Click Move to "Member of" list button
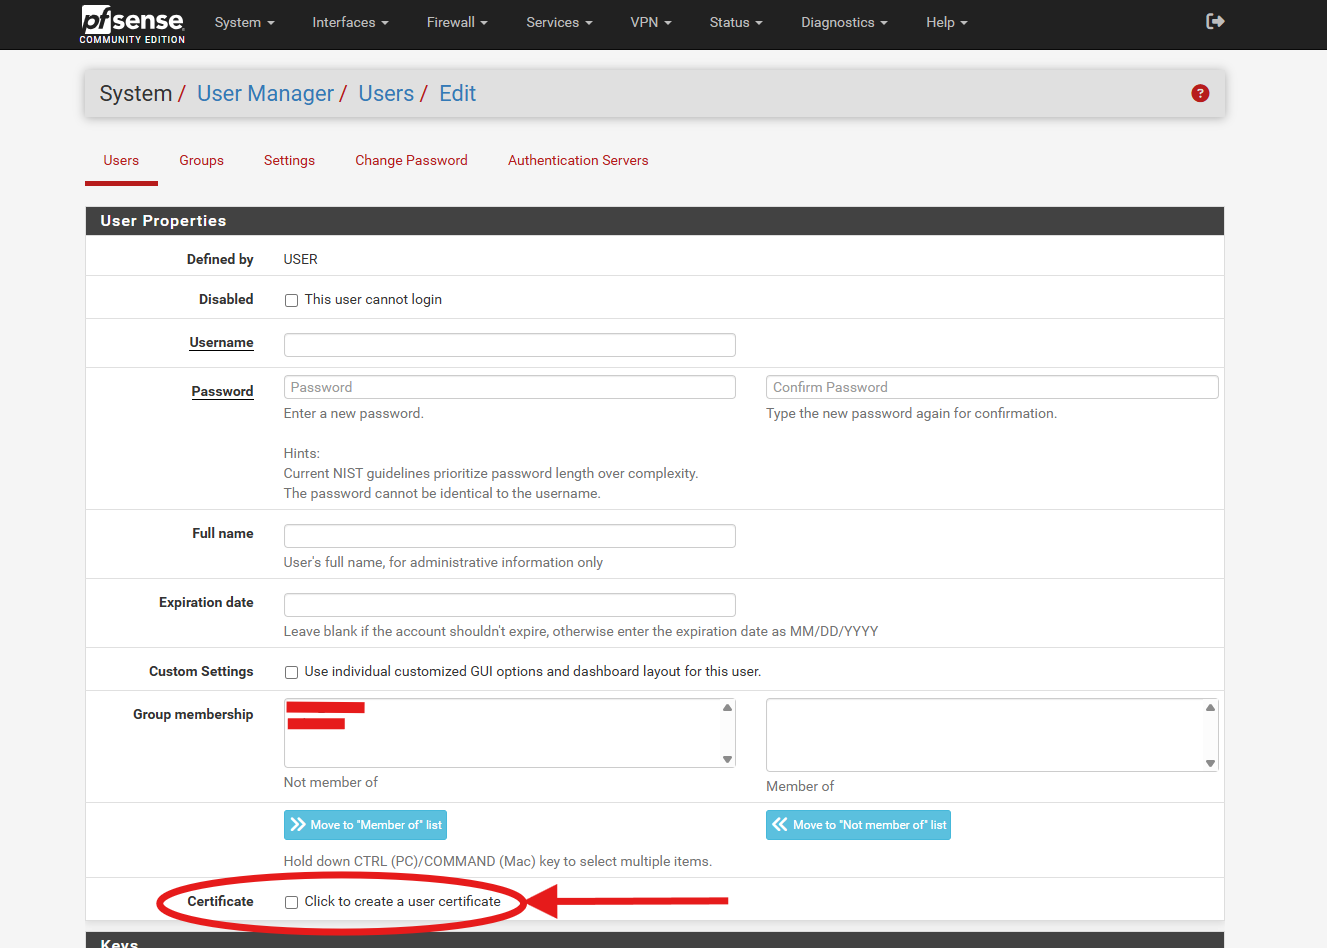Screen dimensions: 1327x948 click(x=365, y=825)
